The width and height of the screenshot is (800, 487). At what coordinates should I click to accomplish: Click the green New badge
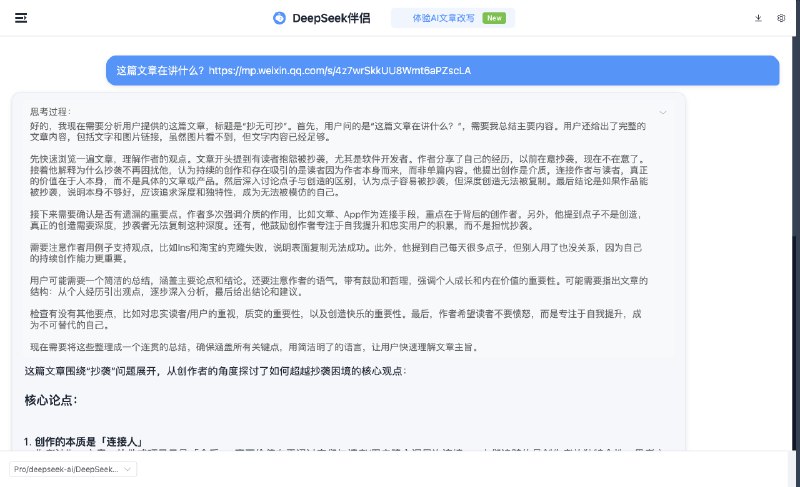click(x=494, y=18)
